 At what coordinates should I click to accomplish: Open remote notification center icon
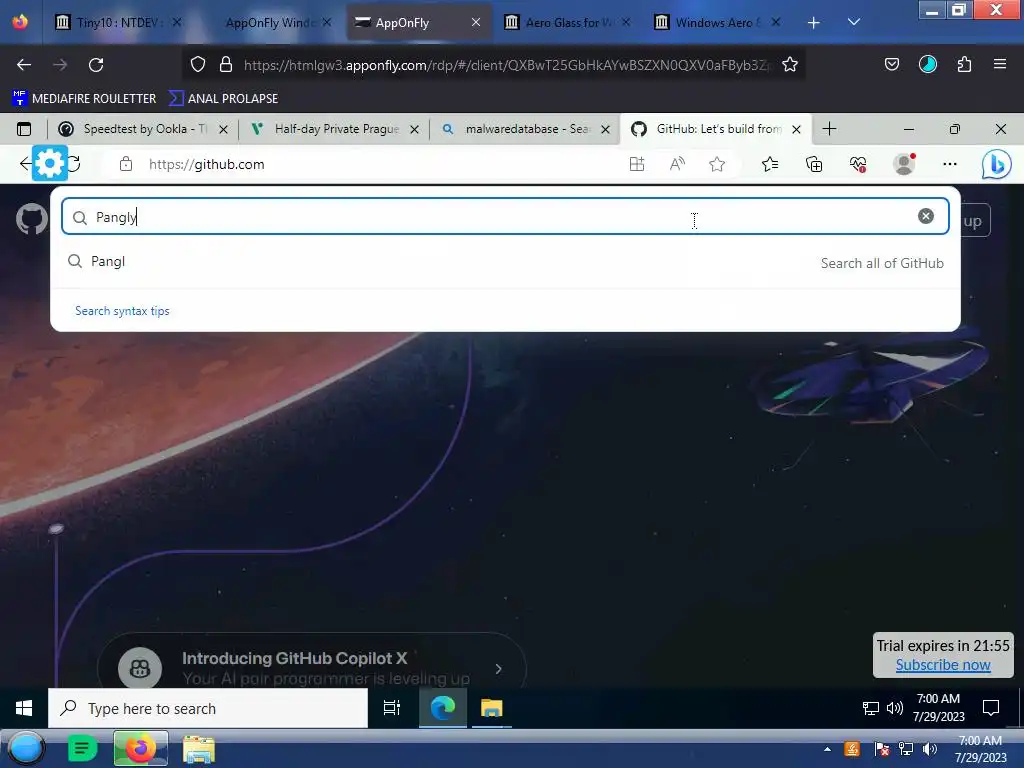[x=991, y=708]
